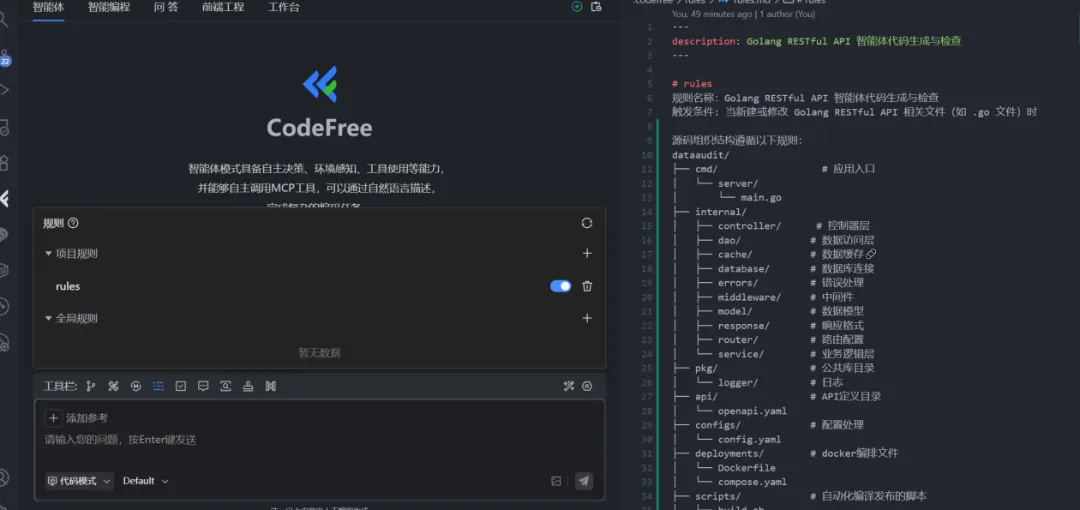Click the magic wand icon
Image resolution: width=1080 pixels, height=510 pixels.
coord(569,387)
